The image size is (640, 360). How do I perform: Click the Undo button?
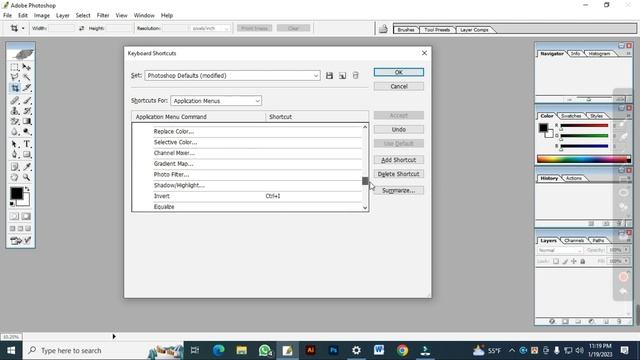coord(399,129)
